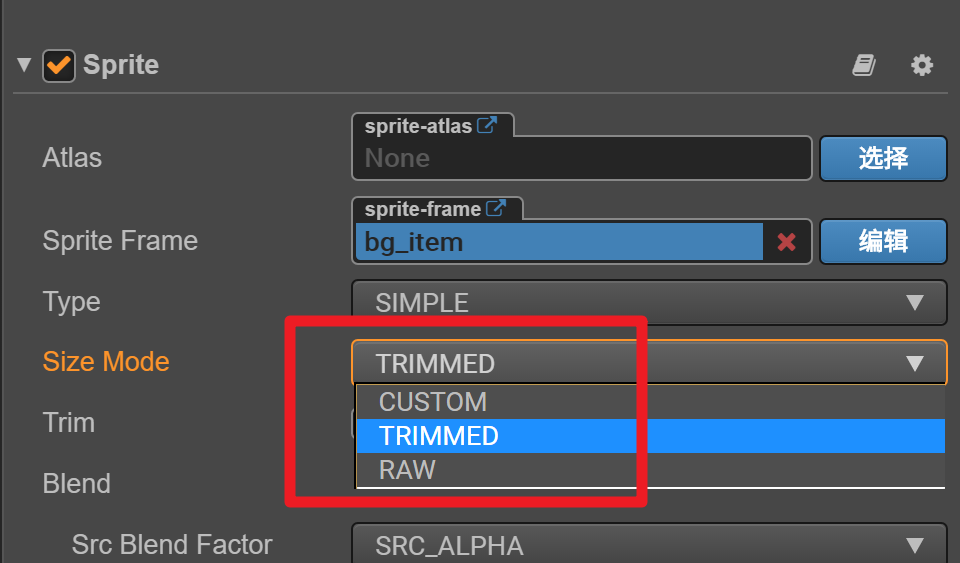Select the highlighted TRIMMED list option
The height and width of the screenshot is (563, 960).
coord(439,436)
